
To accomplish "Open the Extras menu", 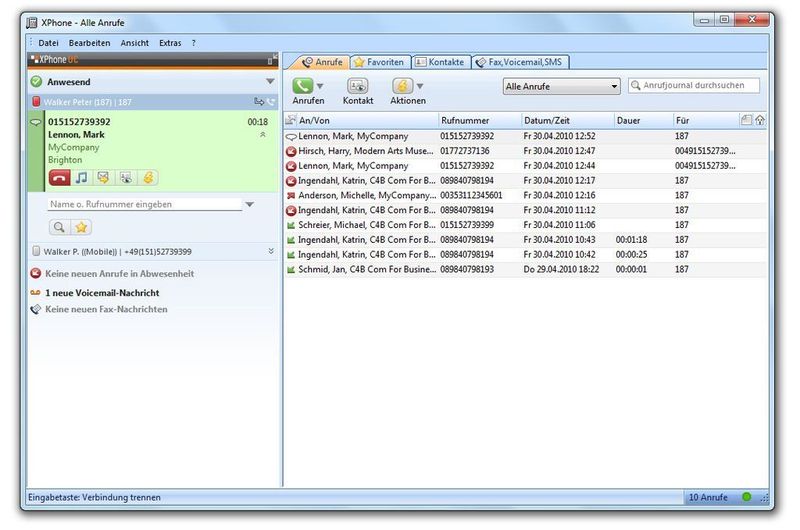I will pyautogui.click(x=170, y=43).
